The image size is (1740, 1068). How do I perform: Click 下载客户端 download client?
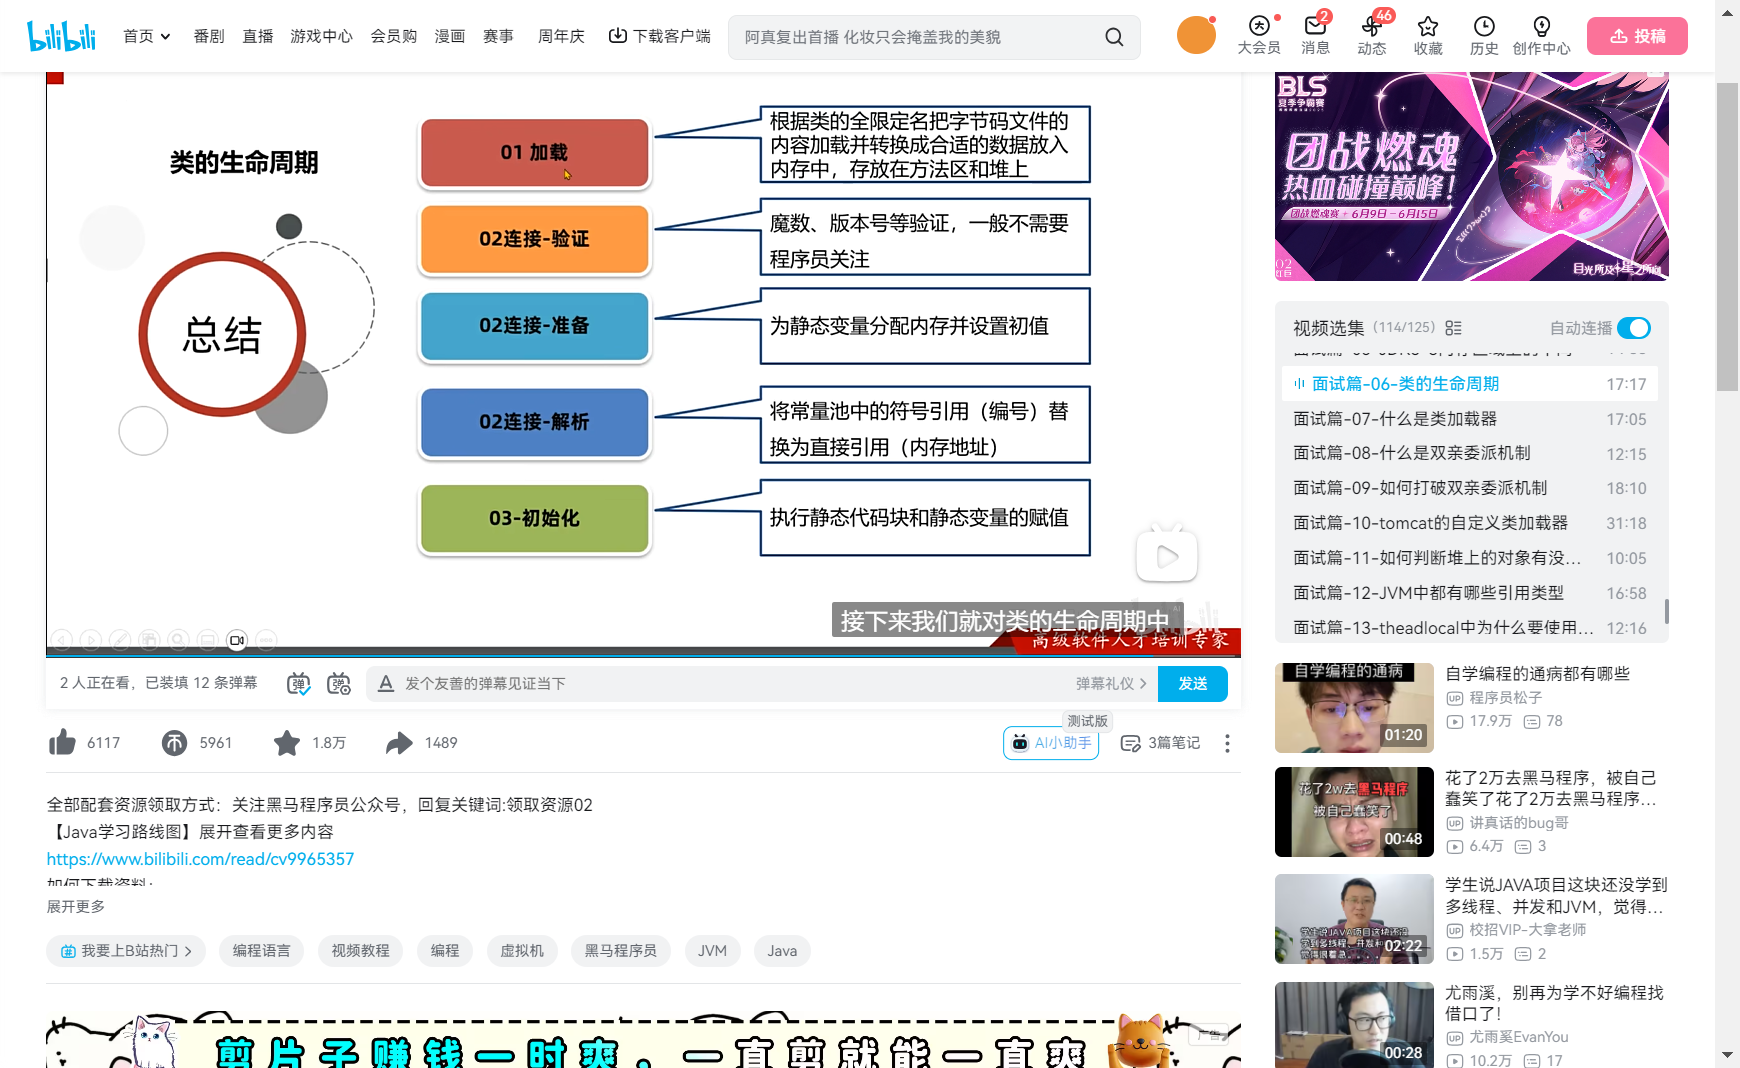pos(660,36)
